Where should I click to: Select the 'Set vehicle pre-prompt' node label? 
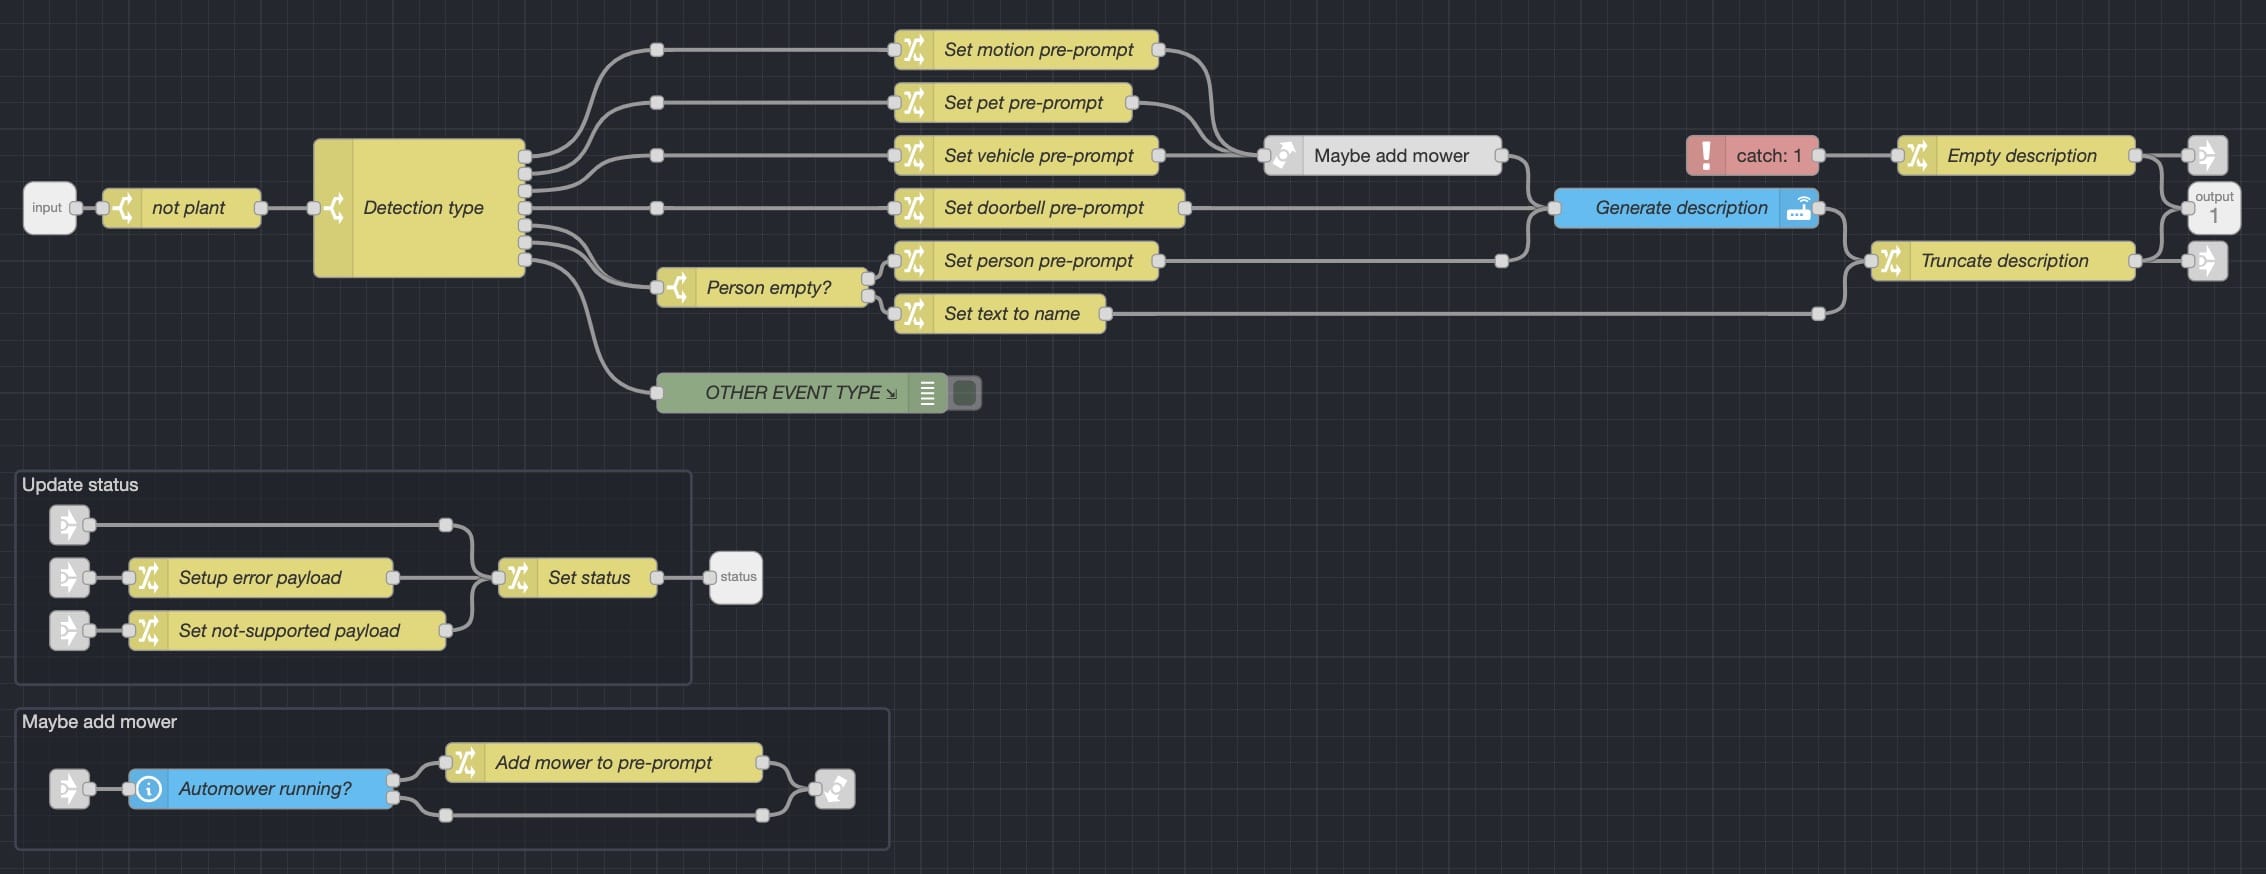point(1039,156)
